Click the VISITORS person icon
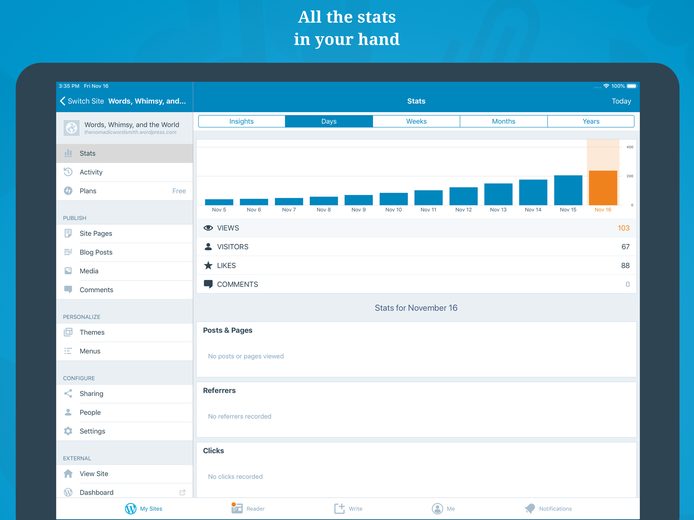 pos(208,247)
